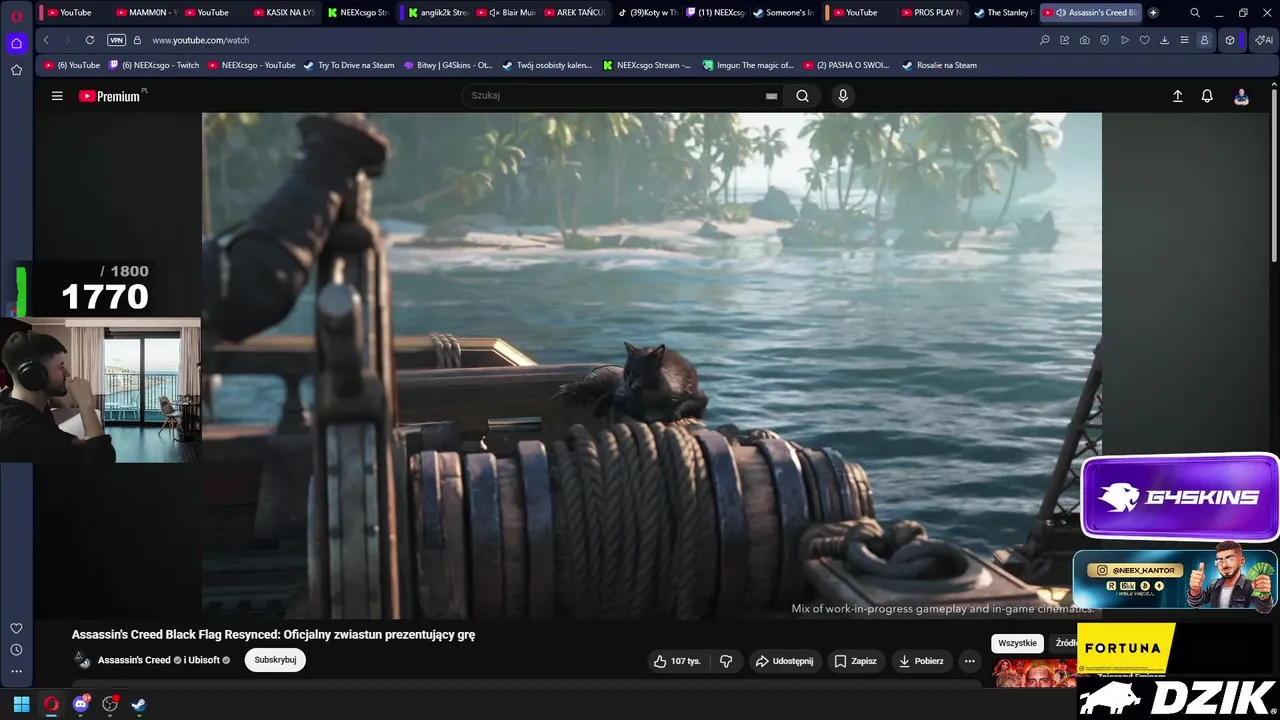The image size is (1280, 720).
Task: Click the youtube.com/watch address field
Action: point(200,40)
